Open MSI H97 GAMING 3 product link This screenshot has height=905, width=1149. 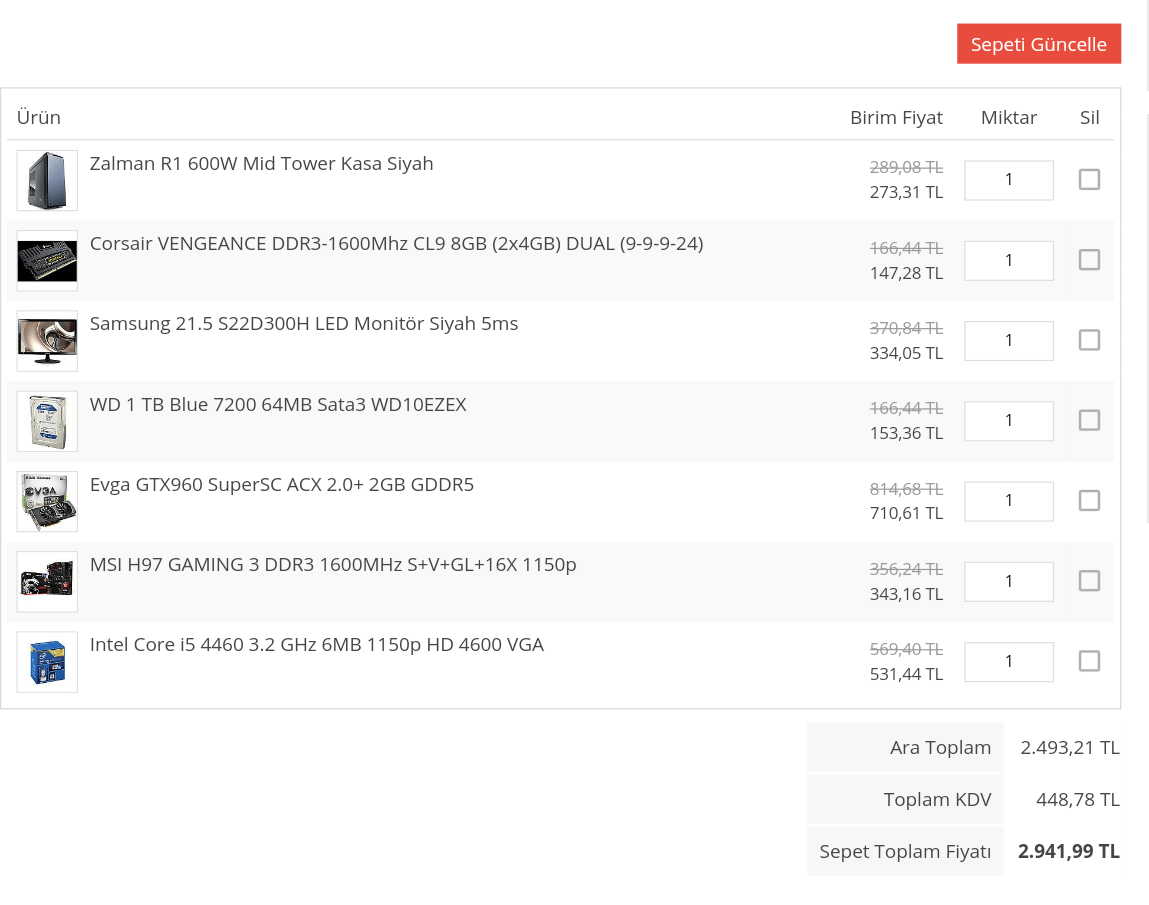click(333, 565)
